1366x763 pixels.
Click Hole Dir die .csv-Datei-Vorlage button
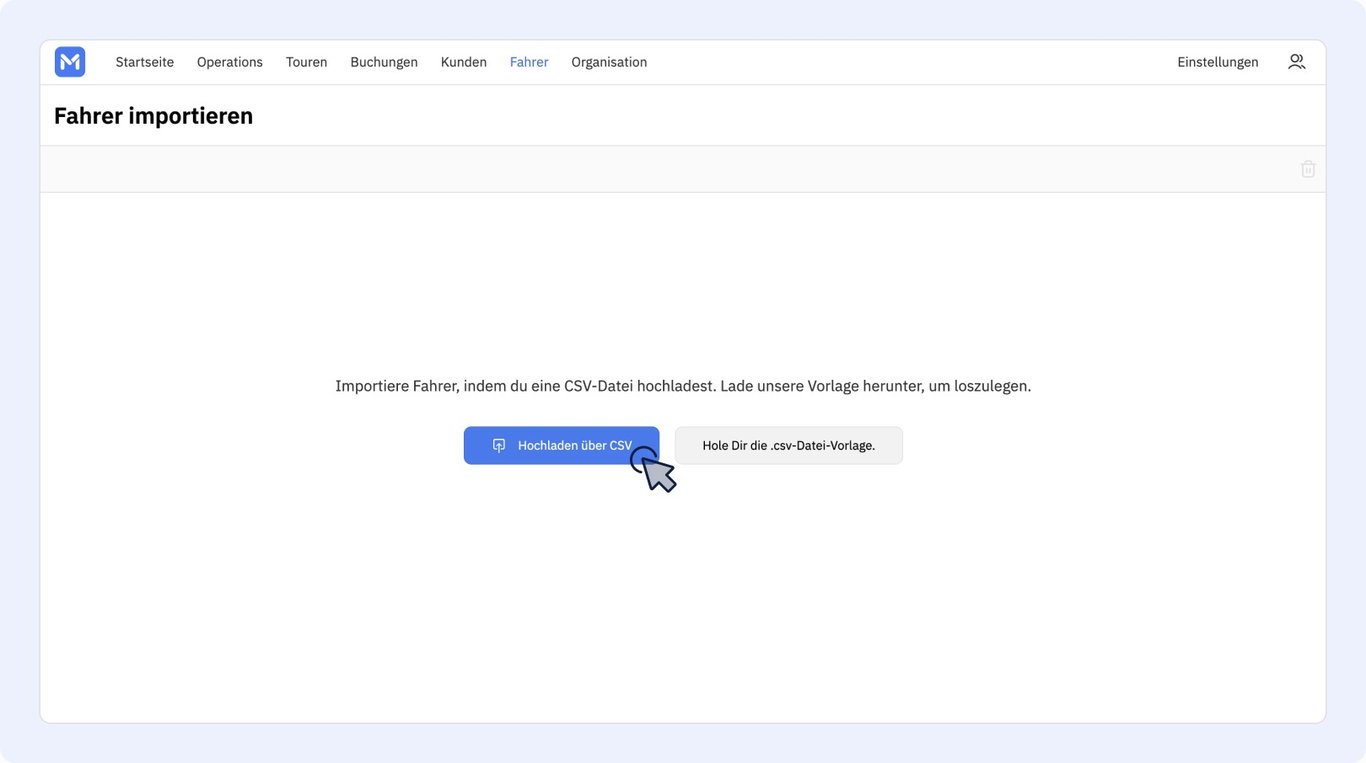point(789,446)
